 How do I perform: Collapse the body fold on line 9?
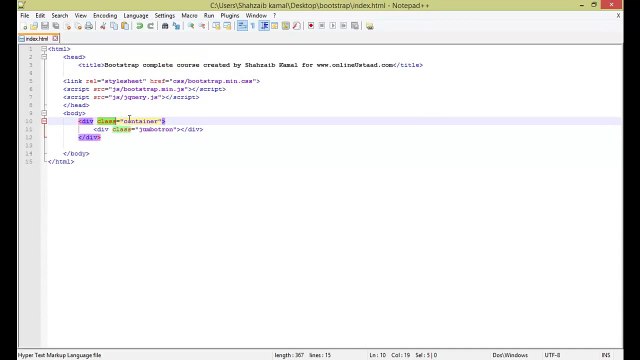point(44,113)
